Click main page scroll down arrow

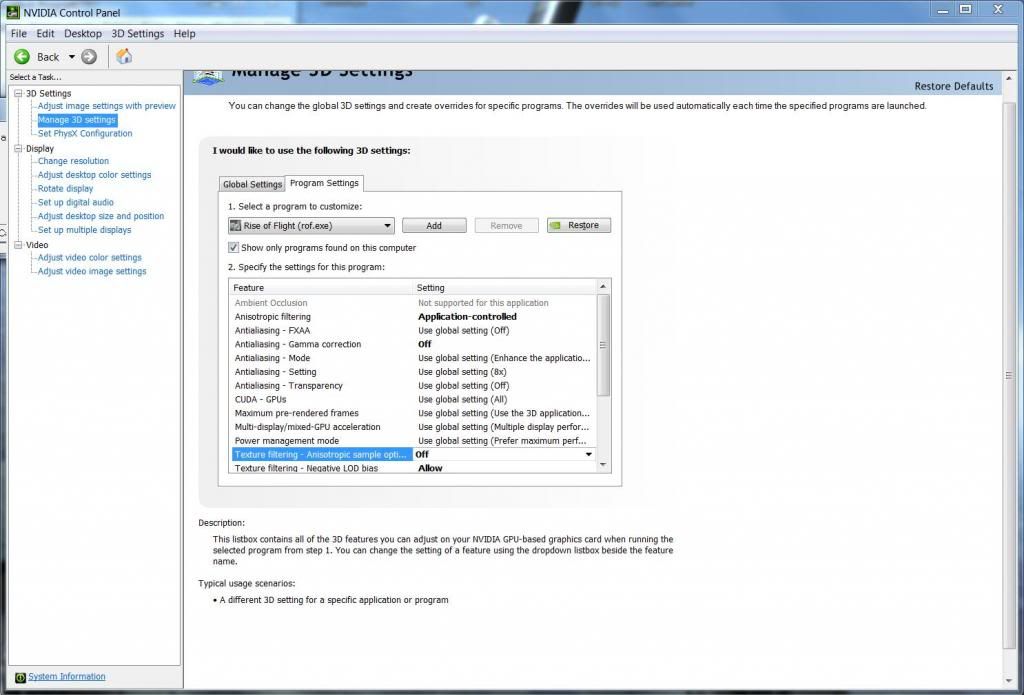point(1010,681)
